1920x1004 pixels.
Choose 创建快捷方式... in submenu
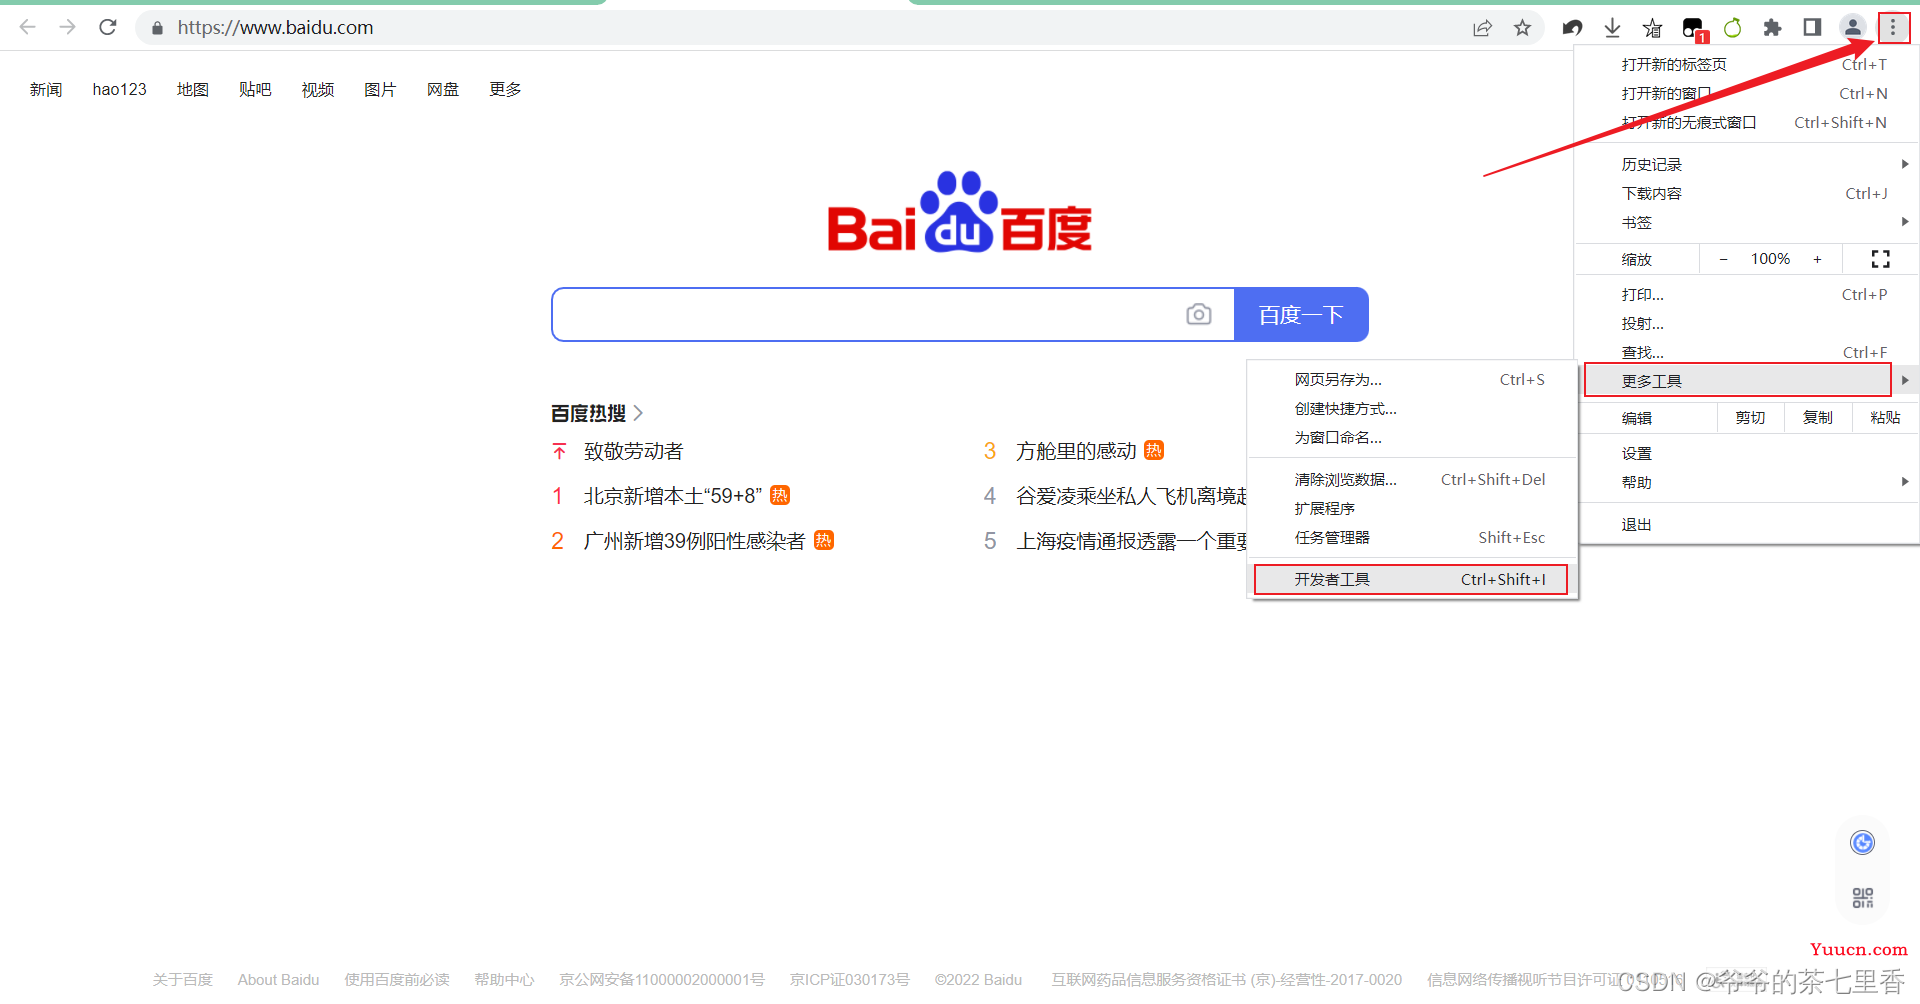point(1413,408)
